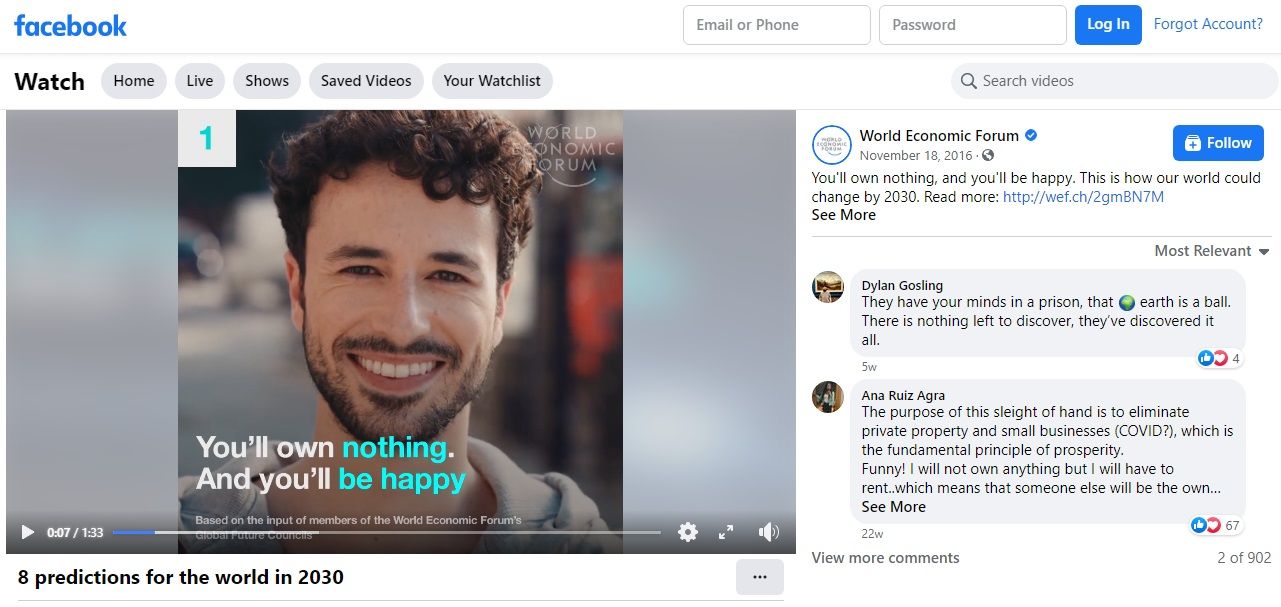Open Dylan Gosling's profile name
Viewport: 1281px width, 607px height.
pos(902,285)
